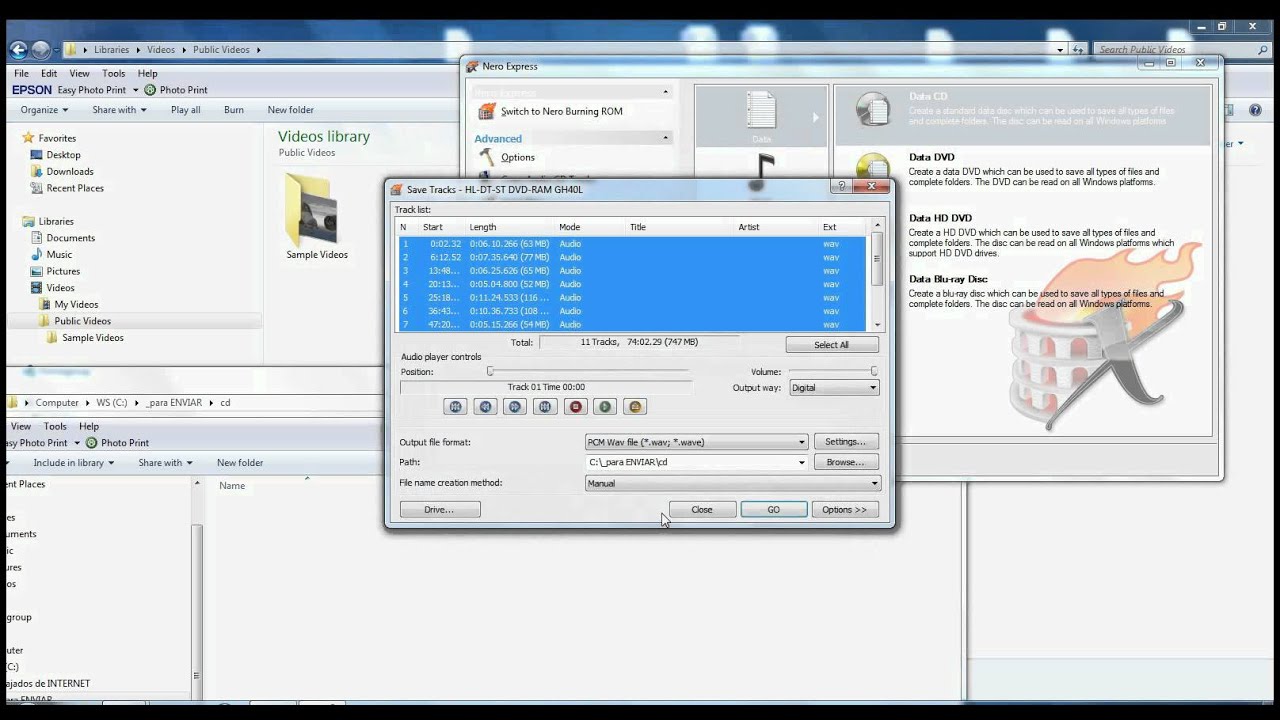Click the fast forward button in audio player
This screenshot has width=1280, height=720.
click(515, 407)
